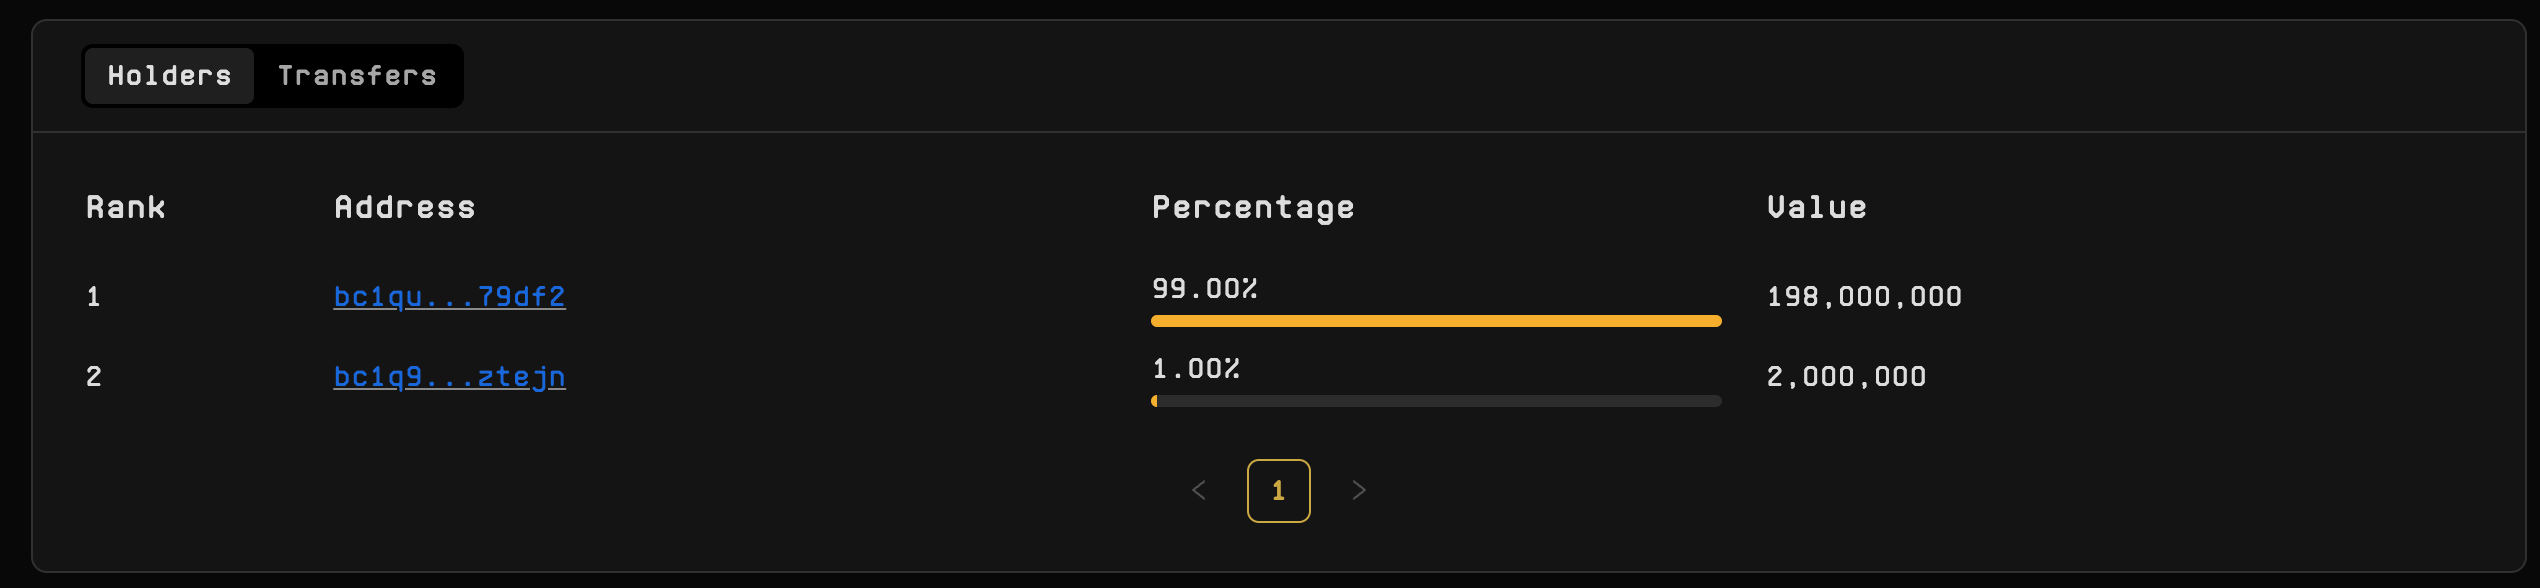The height and width of the screenshot is (588, 2540).
Task: Open address bc1q9...ztejn
Action: point(449,377)
